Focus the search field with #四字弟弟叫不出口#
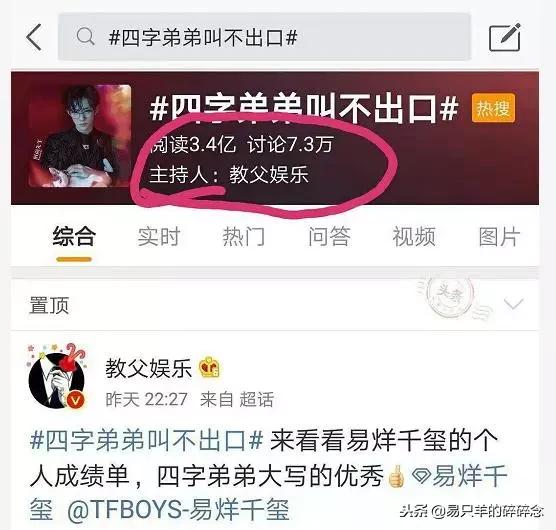This screenshot has width=556, height=530. 265,37
